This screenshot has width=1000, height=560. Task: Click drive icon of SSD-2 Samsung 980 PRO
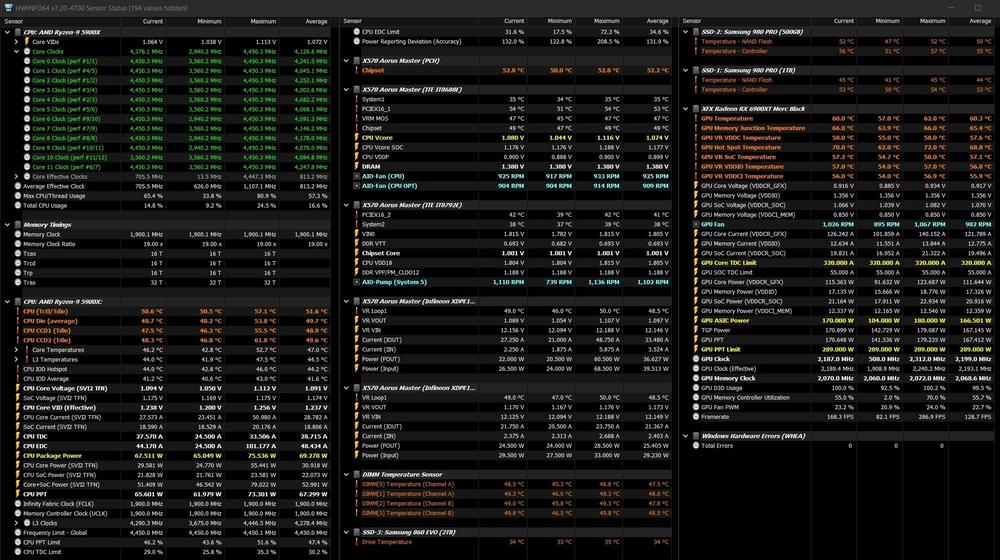pos(695,32)
